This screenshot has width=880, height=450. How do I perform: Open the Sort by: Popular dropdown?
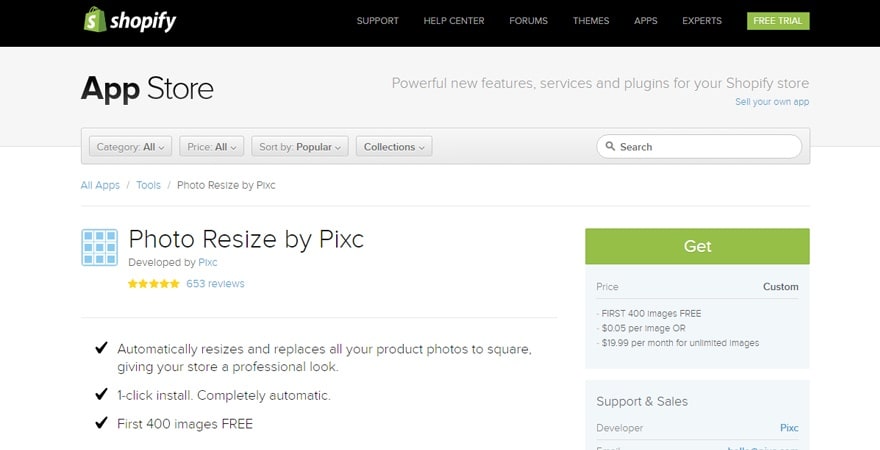pos(300,147)
